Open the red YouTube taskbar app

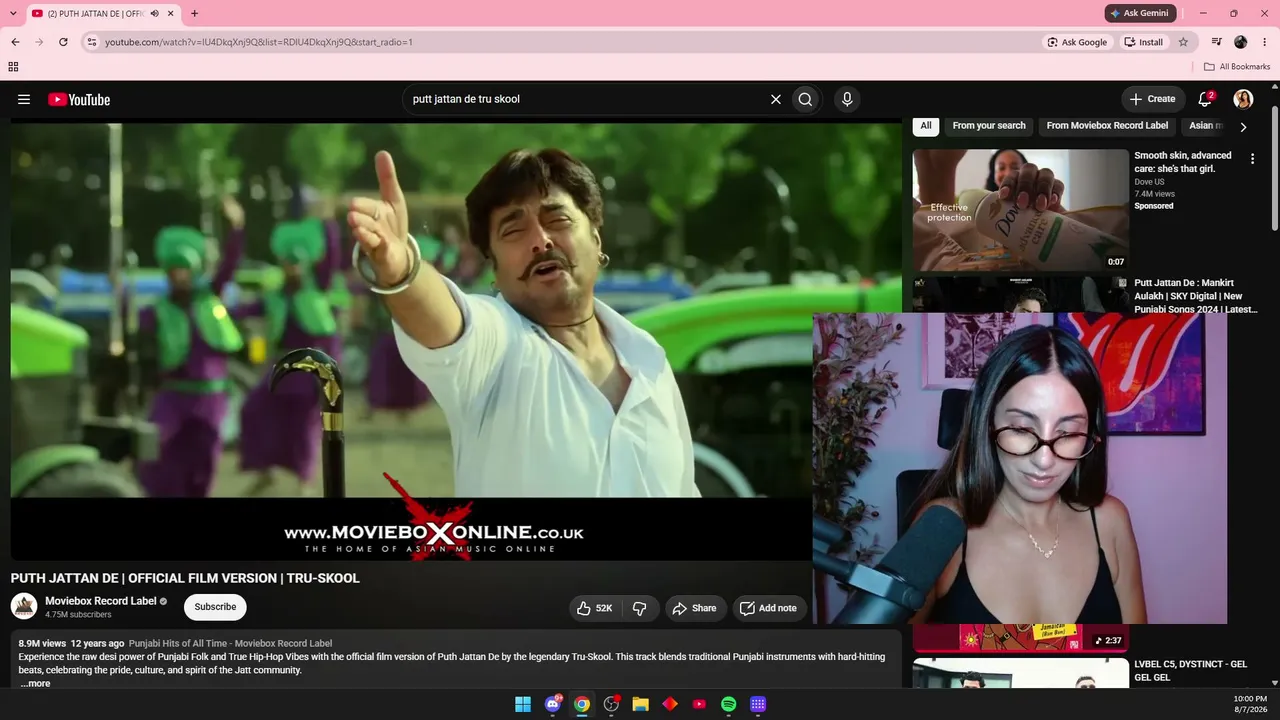[x=699, y=704]
